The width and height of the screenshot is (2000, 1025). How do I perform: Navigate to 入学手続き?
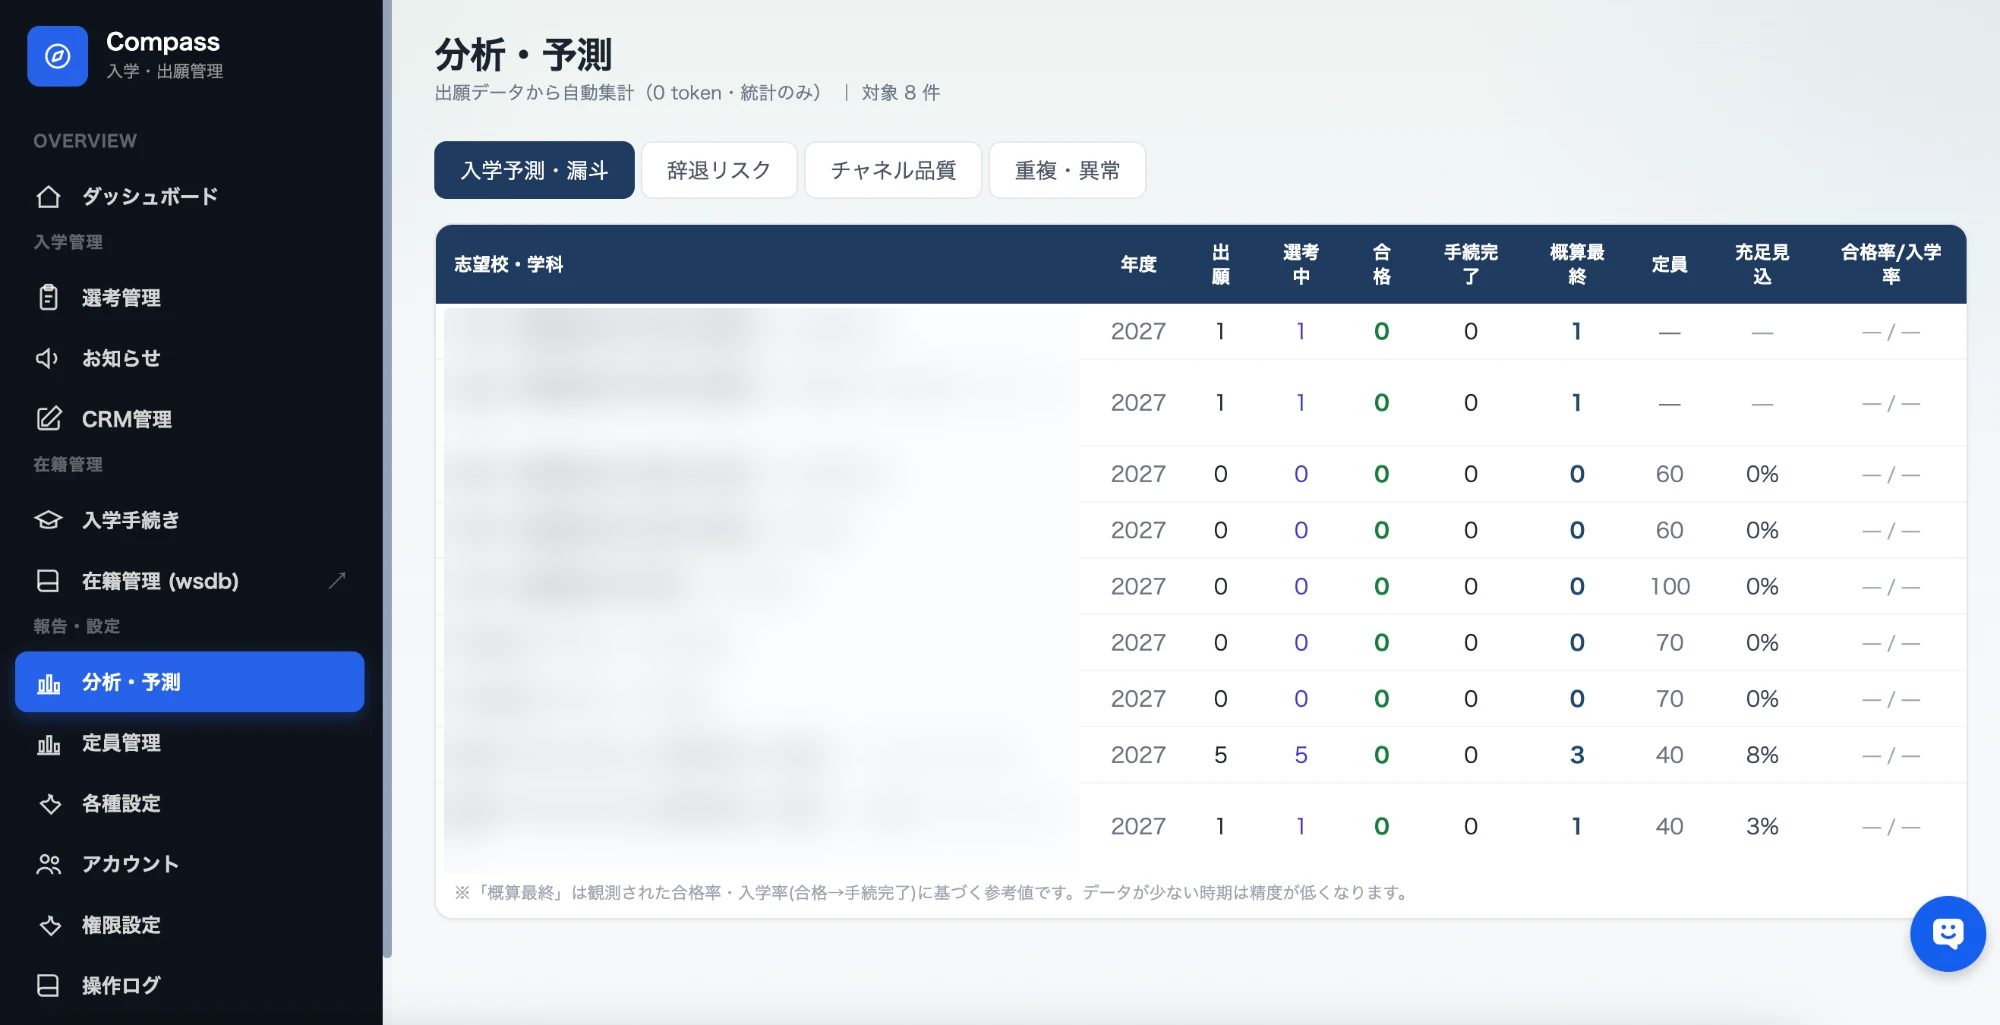tap(189, 520)
